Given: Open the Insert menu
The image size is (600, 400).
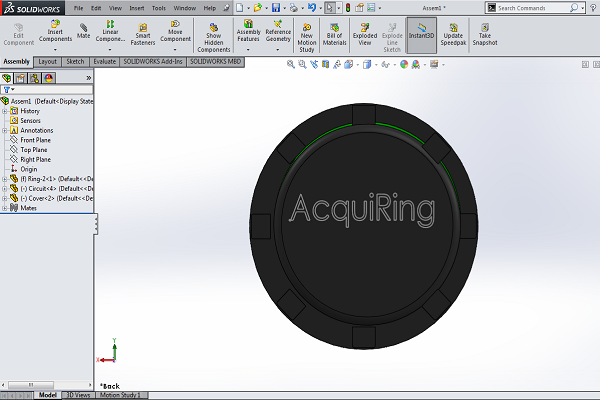Looking at the screenshot, I should (x=137, y=8).
